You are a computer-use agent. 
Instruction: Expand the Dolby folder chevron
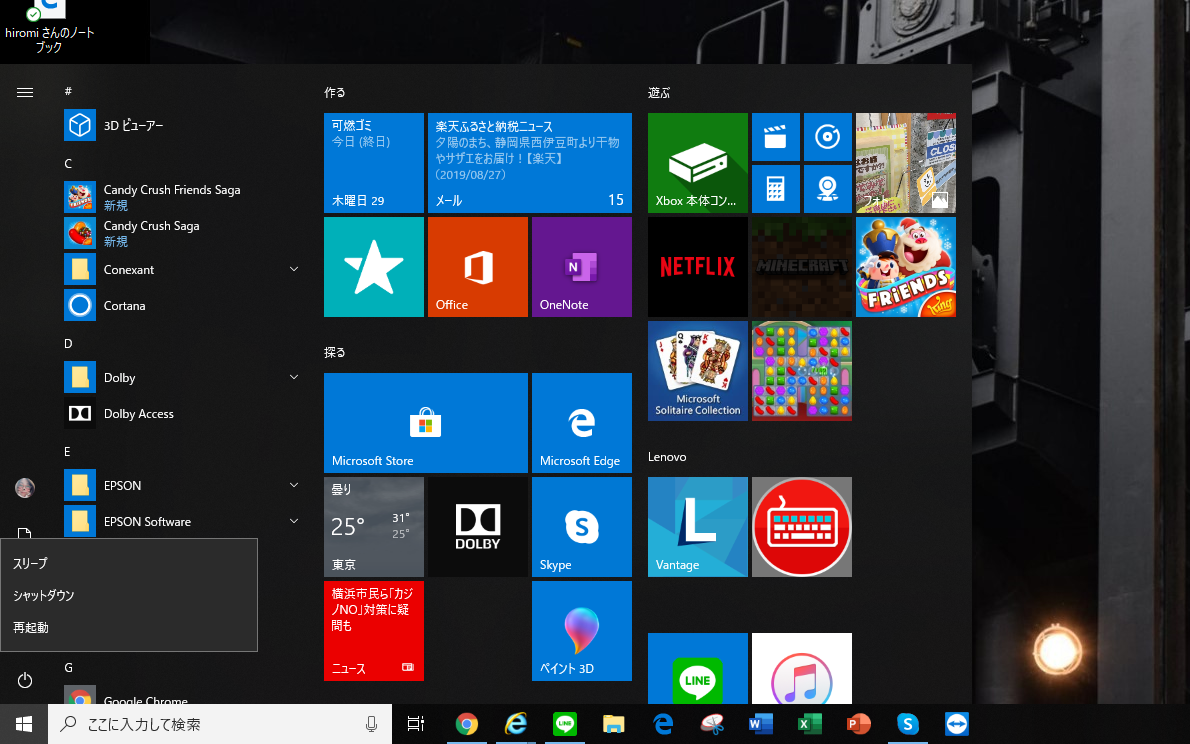coord(294,377)
